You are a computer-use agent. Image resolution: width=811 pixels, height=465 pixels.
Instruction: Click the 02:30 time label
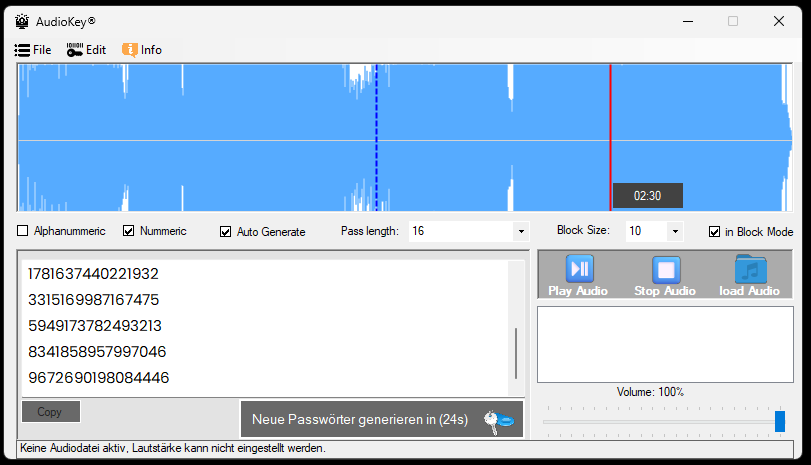pos(648,196)
